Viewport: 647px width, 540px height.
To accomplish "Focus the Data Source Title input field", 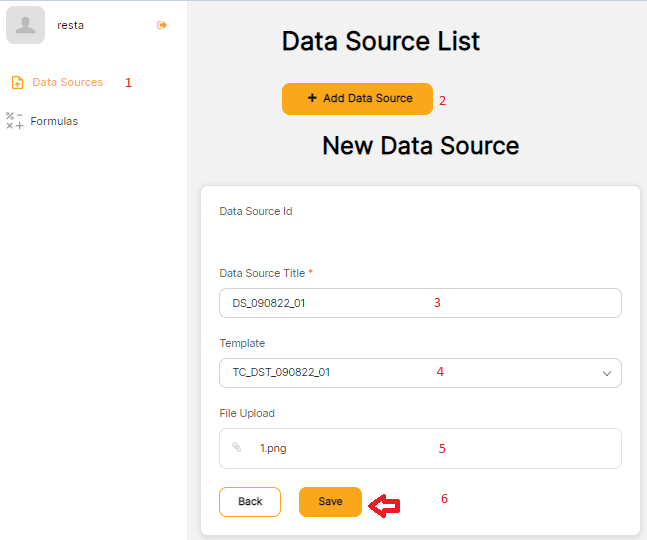I will coord(420,303).
